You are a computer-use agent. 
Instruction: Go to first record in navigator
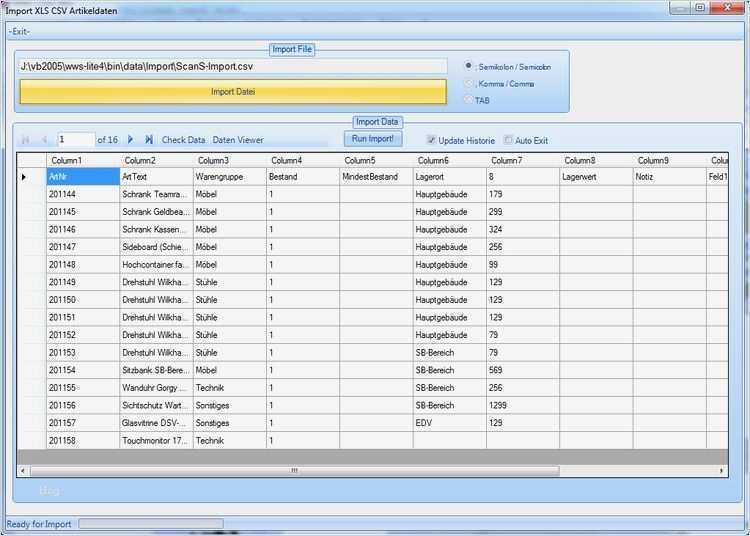point(26,140)
